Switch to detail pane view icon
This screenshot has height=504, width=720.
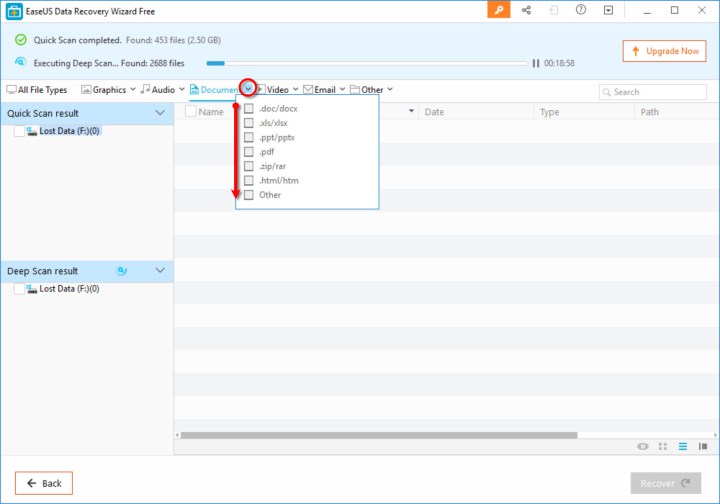705,446
